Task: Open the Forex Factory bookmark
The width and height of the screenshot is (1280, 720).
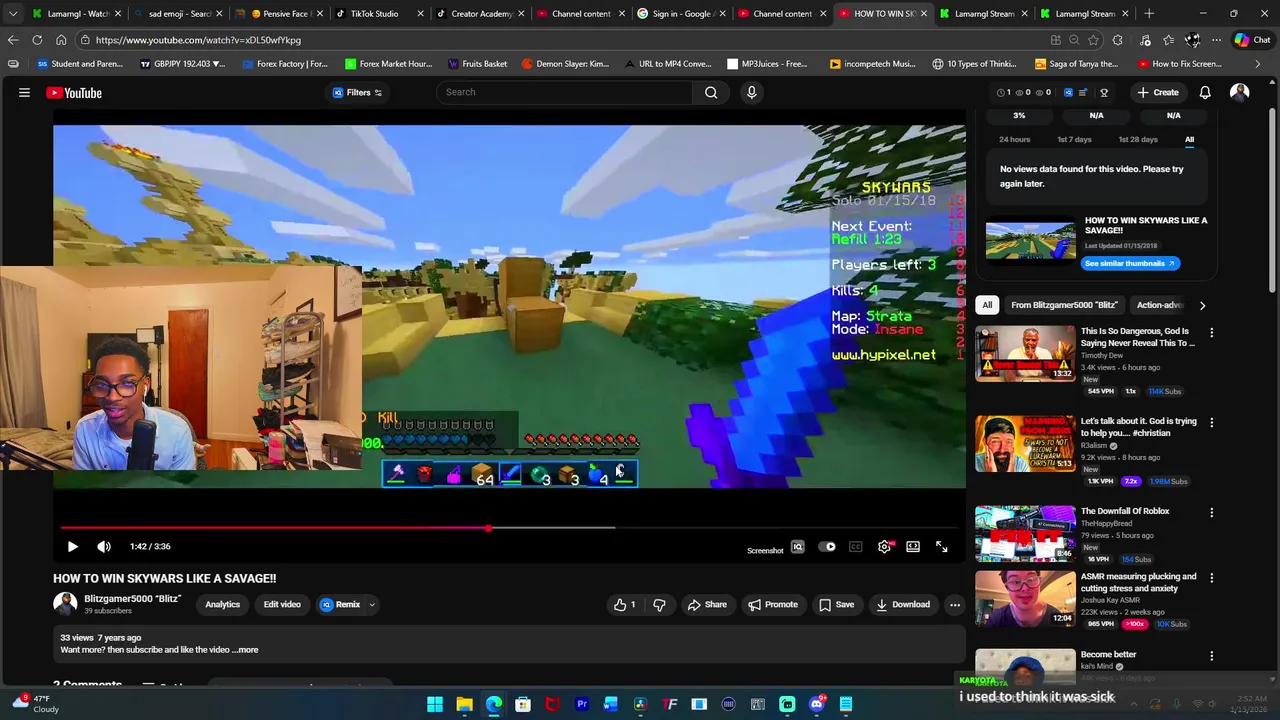Action: coord(284,64)
